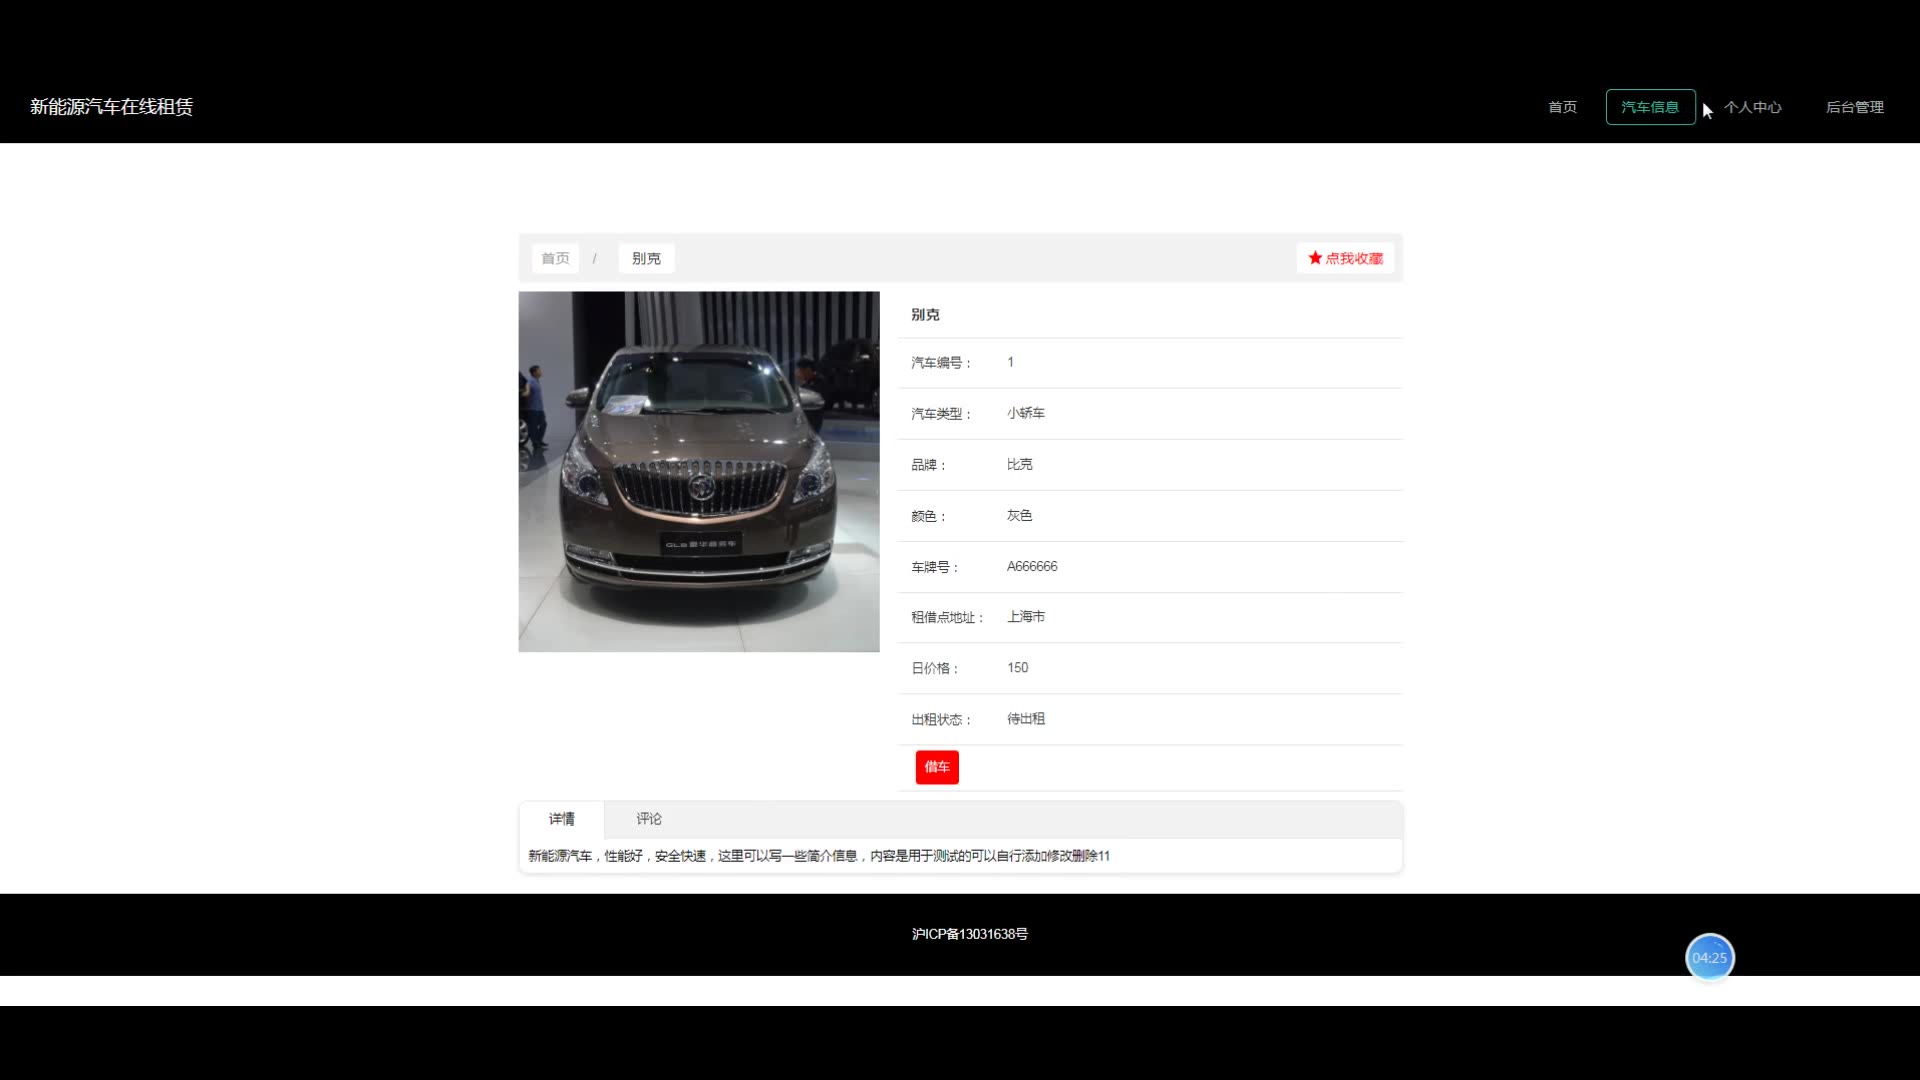Screen dimensions: 1920x1080
Task: Go to 个人中心 in the navigation bar
Action: [1752, 107]
